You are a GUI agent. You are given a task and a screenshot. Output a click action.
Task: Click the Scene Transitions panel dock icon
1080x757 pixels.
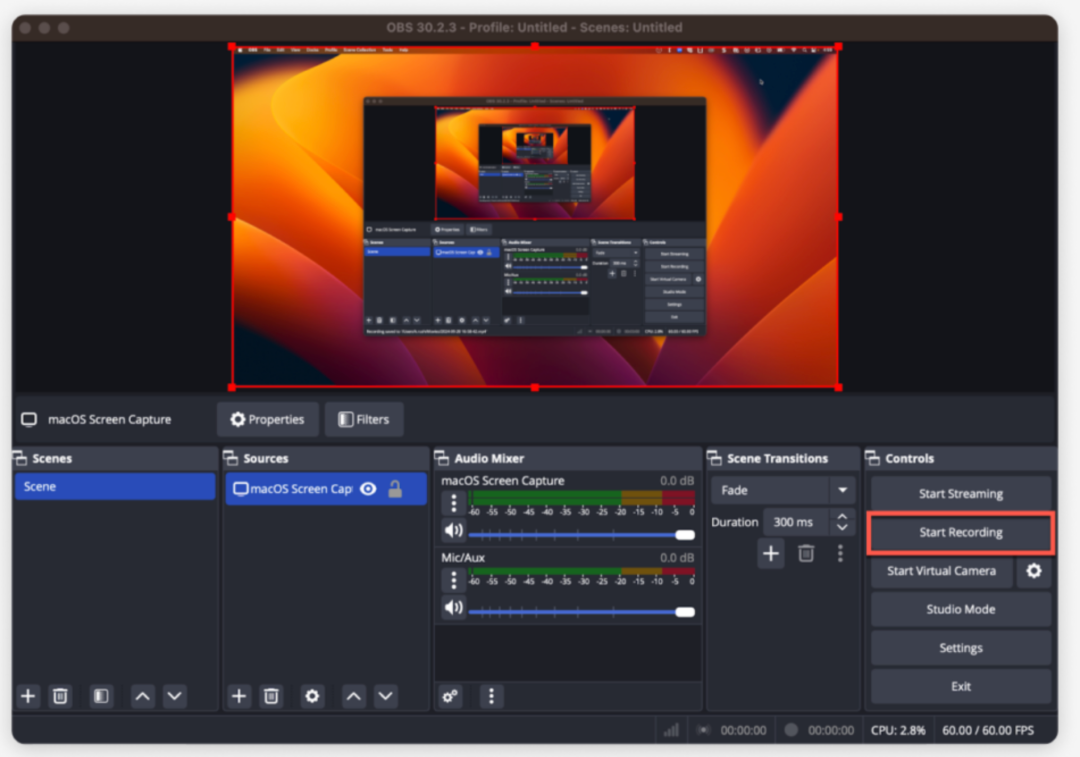714,458
